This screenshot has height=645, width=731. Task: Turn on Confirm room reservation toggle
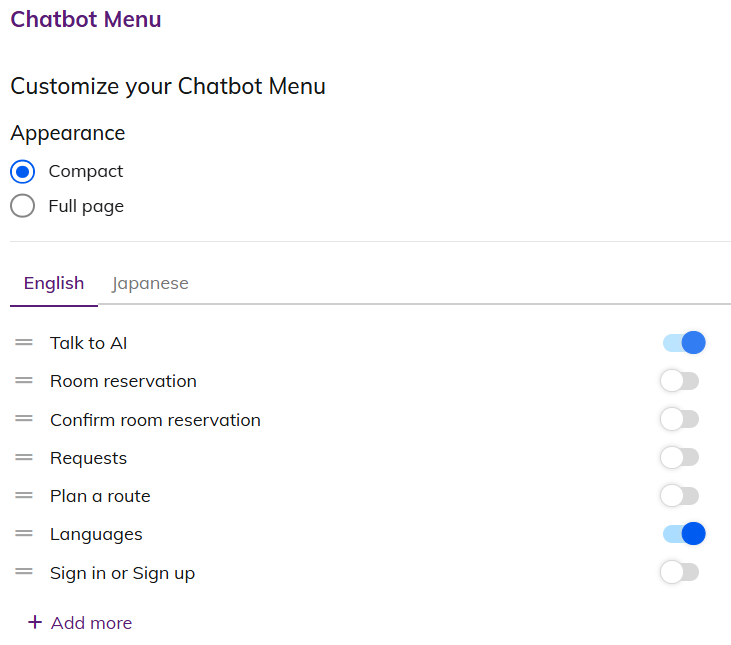(x=680, y=420)
